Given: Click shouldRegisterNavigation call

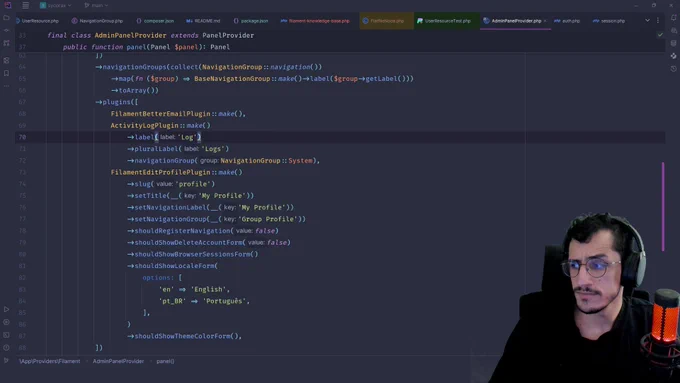Looking at the screenshot, I should (x=182, y=231).
